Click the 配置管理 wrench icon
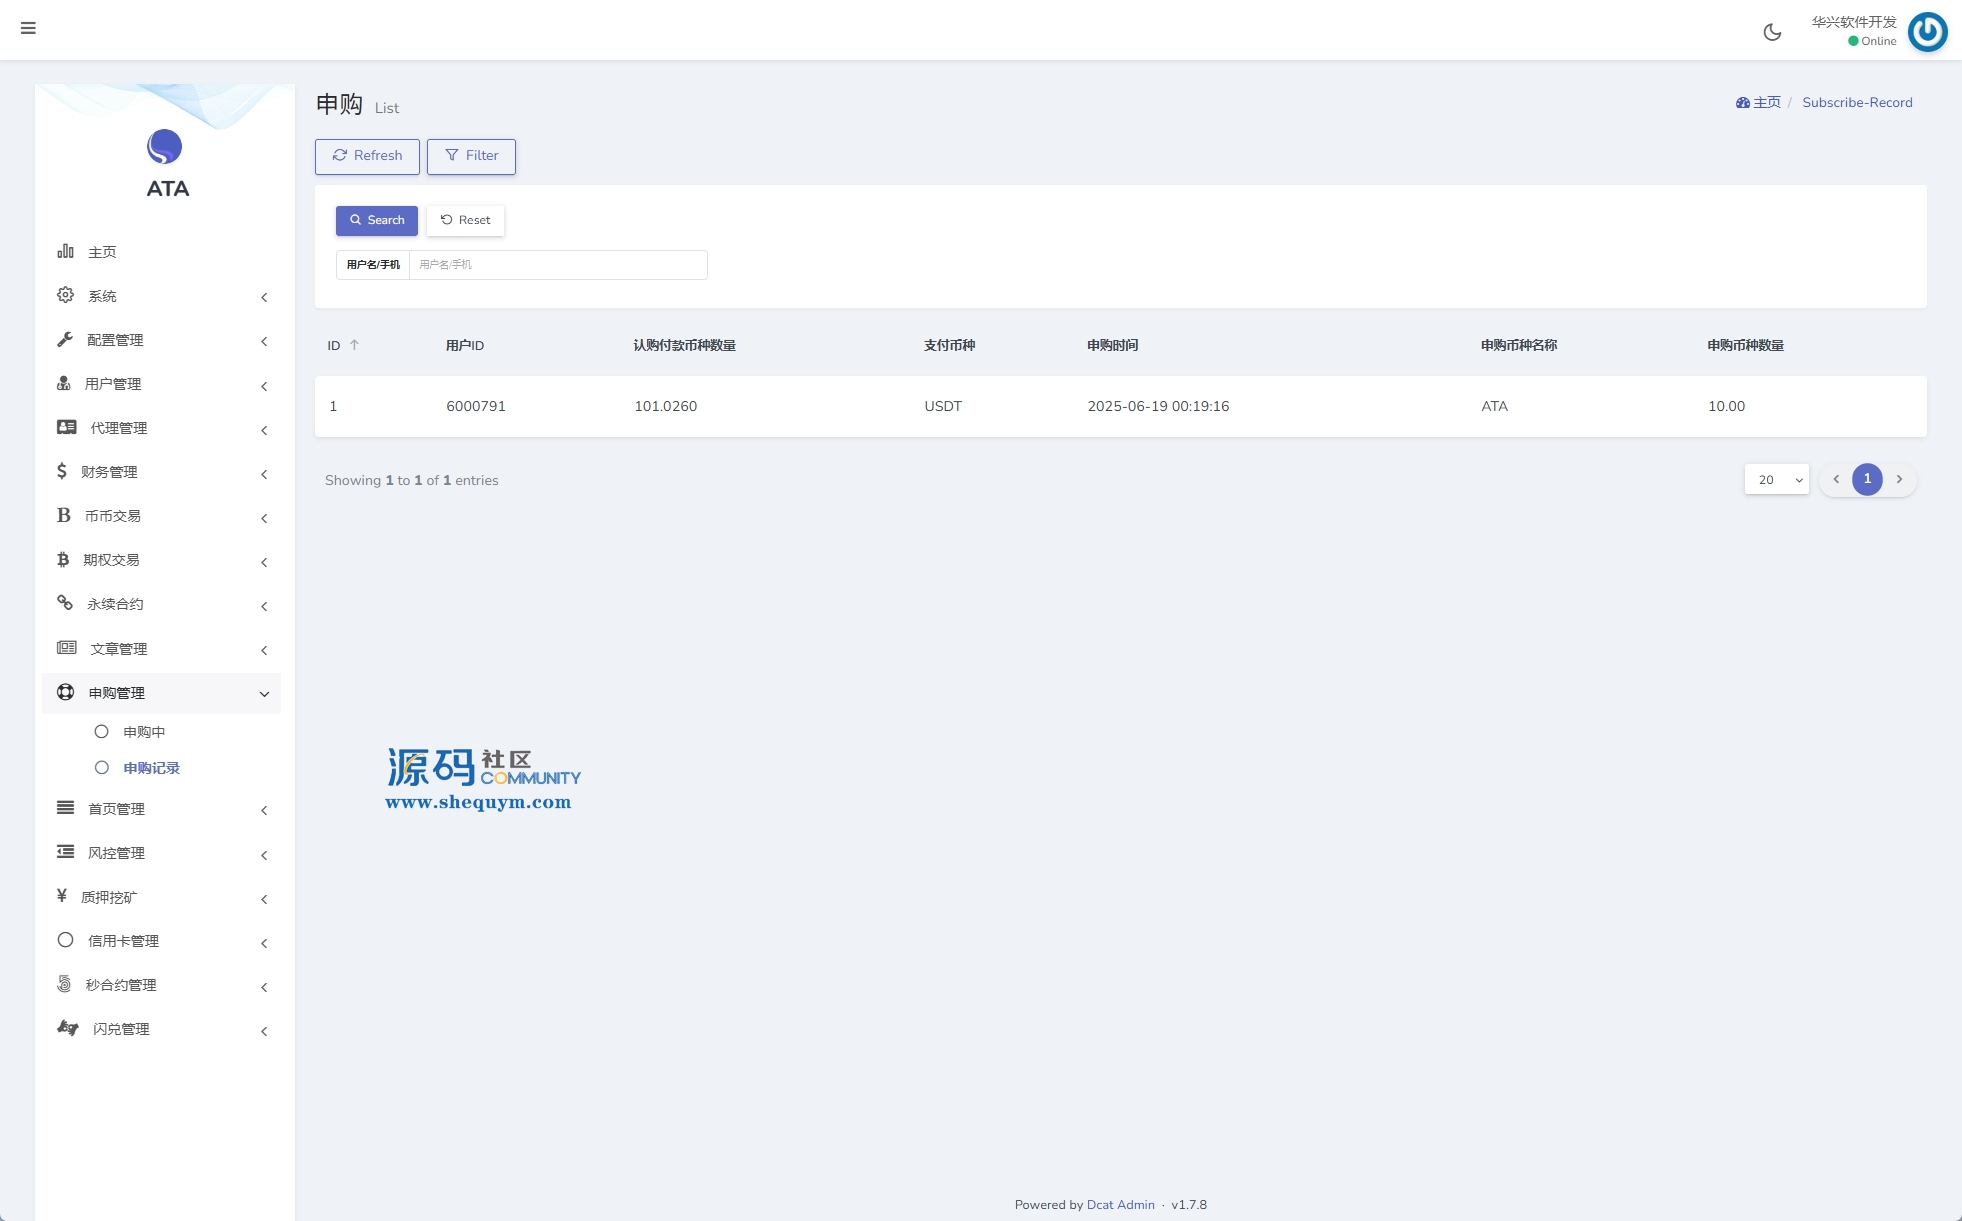Screen dimensions: 1962x1221 [65, 339]
